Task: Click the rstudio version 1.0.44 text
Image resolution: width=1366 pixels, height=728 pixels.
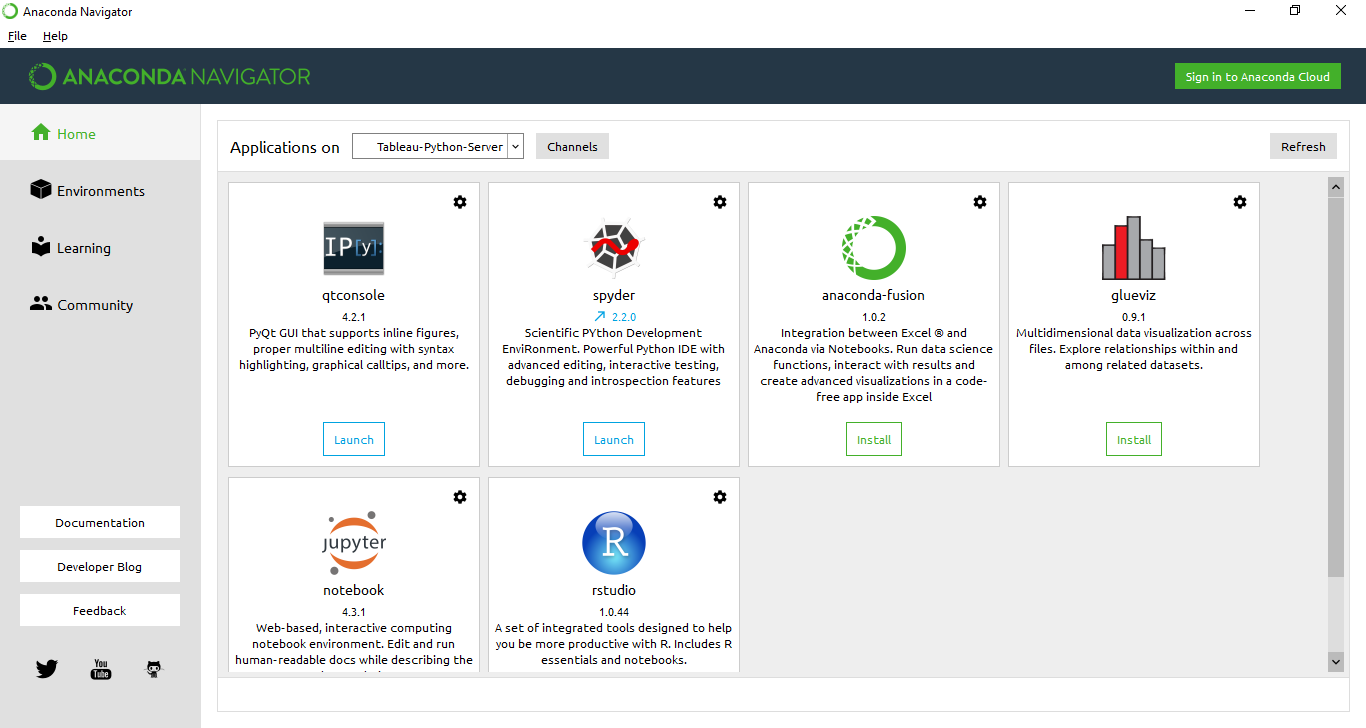Action: [x=614, y=612]
